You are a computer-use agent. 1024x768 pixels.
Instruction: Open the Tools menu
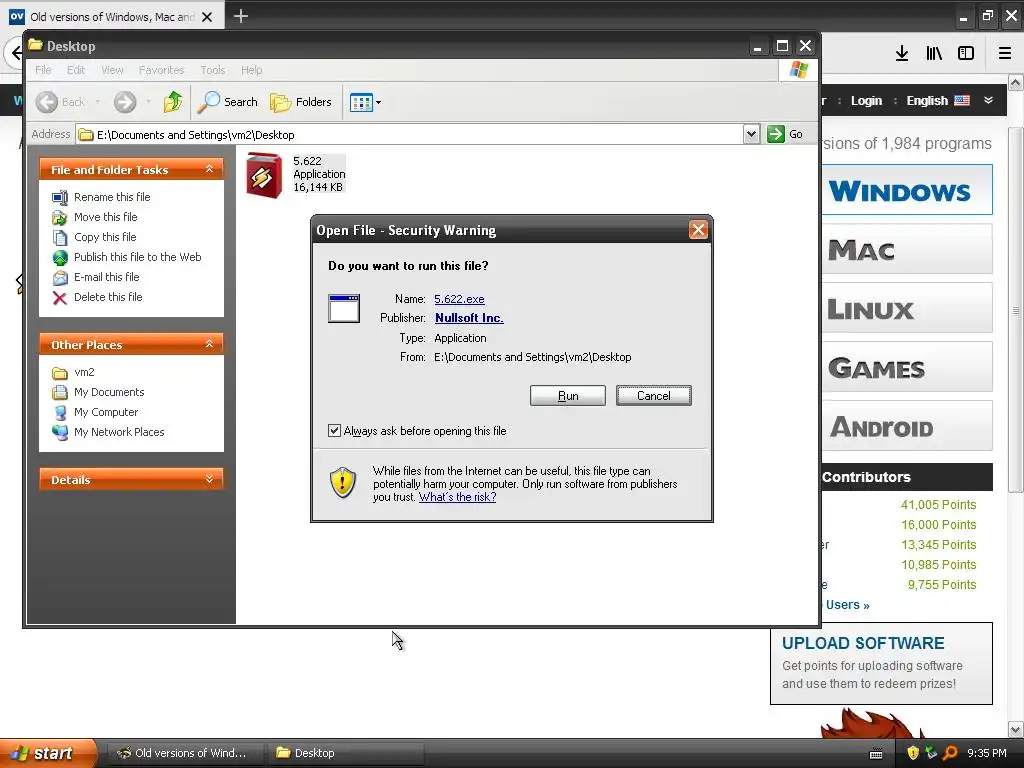[x=213, y=70]
